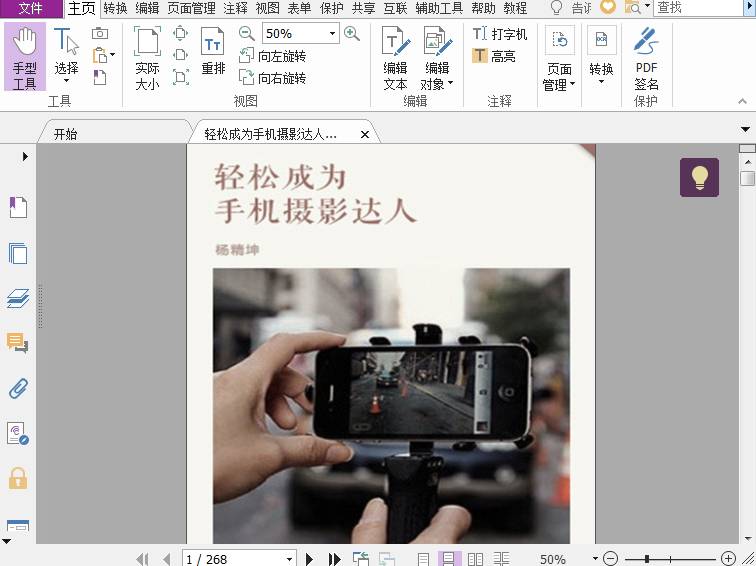Click the Highlight (高亮) button
Image resolution: width=756 pixels, height=566 pixels.
click(495, 56)
